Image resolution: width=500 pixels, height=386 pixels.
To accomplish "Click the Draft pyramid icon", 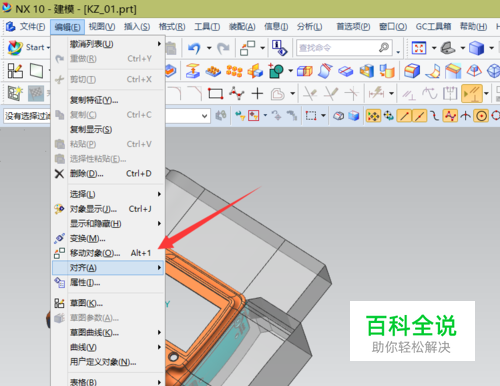I will (x=474, y=71).
